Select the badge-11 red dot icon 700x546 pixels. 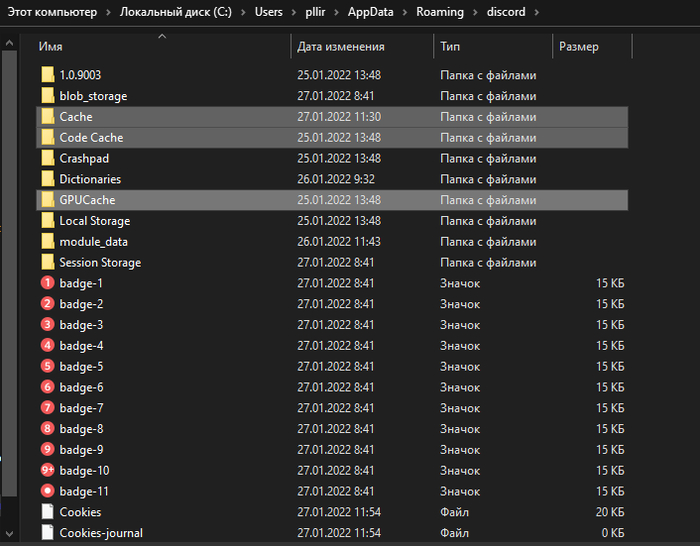pyautogui.click(x=47, y=491)
